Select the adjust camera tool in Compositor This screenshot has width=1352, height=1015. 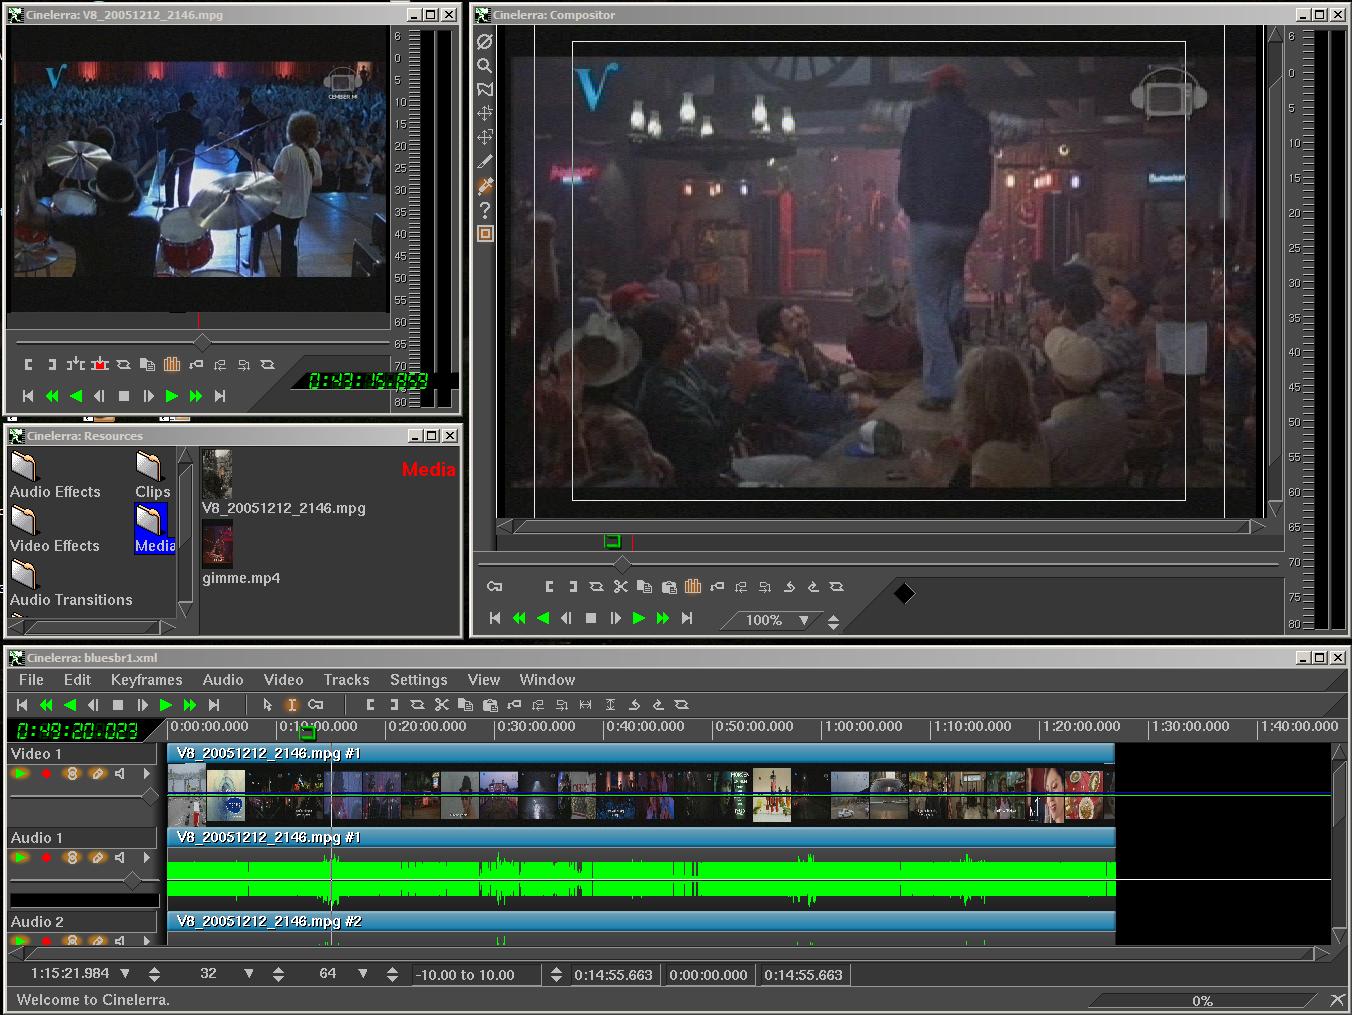485,114
